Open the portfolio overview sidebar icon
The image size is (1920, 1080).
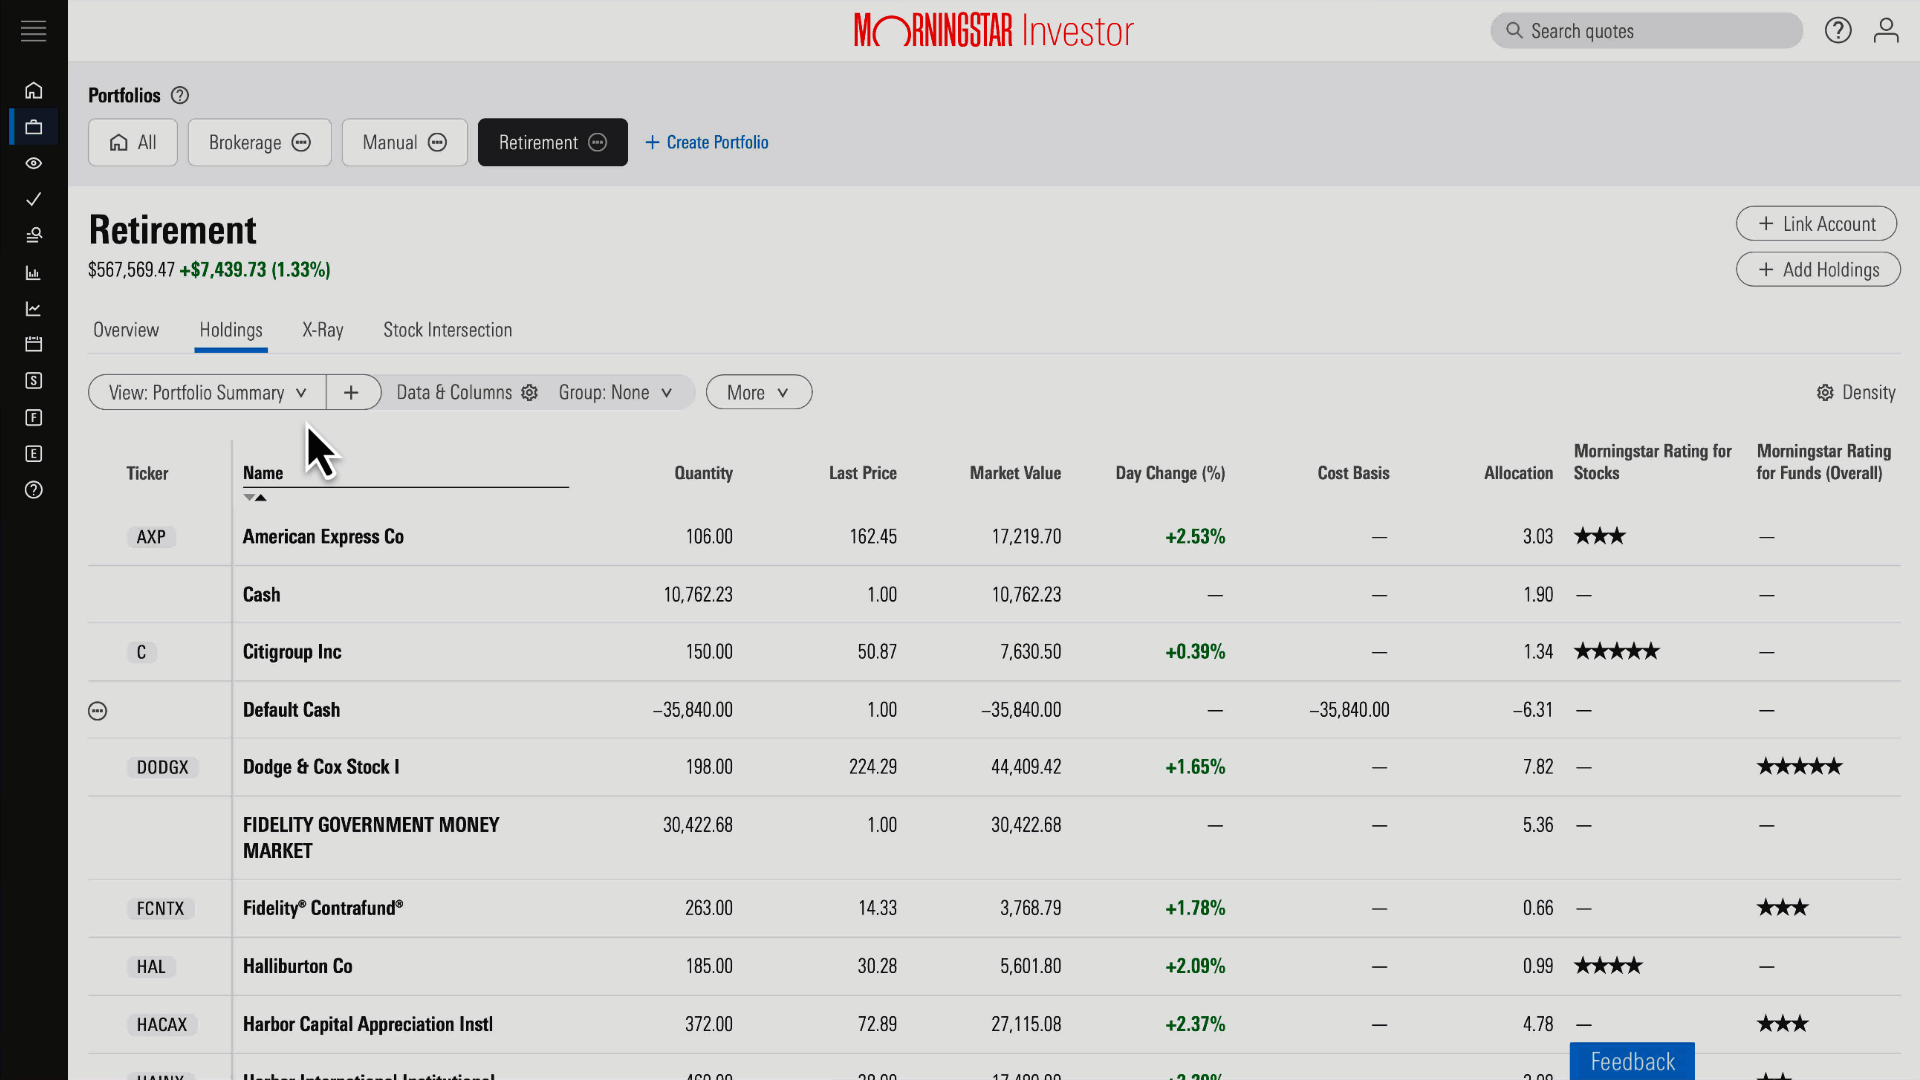(34, 127)
